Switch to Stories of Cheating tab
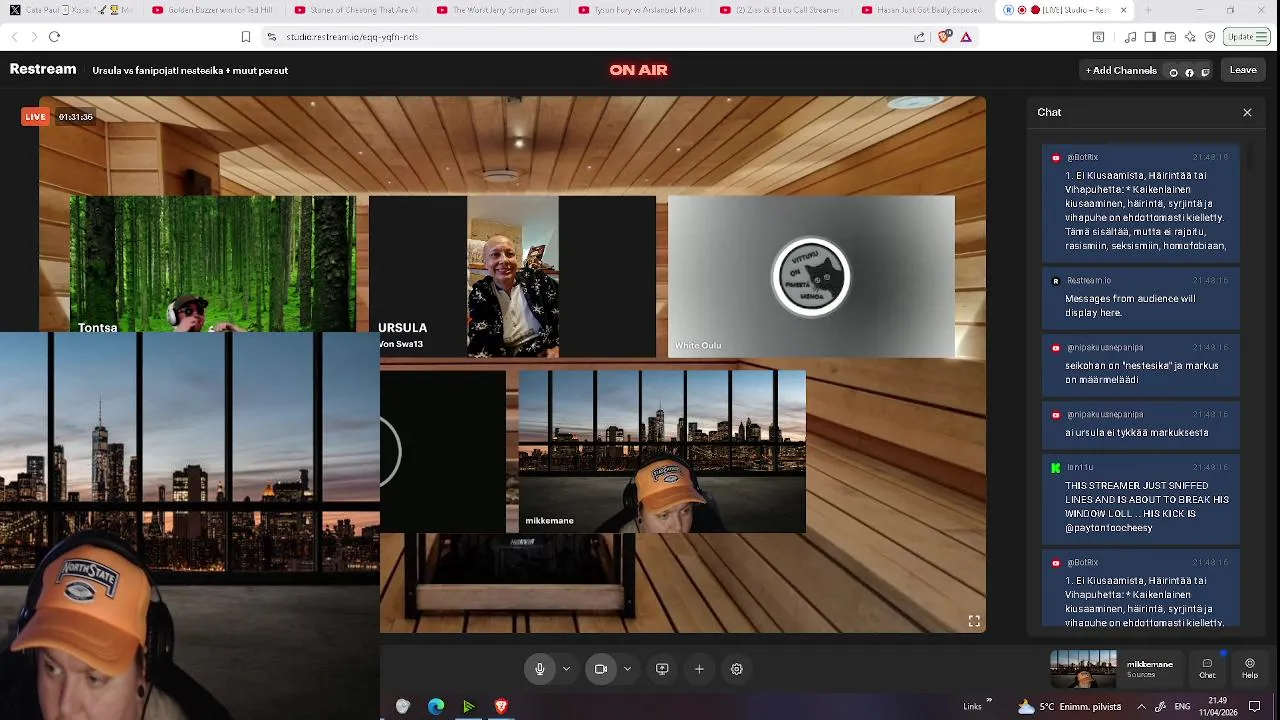The width and height of the screenshot is (1280, 720). 357,10
